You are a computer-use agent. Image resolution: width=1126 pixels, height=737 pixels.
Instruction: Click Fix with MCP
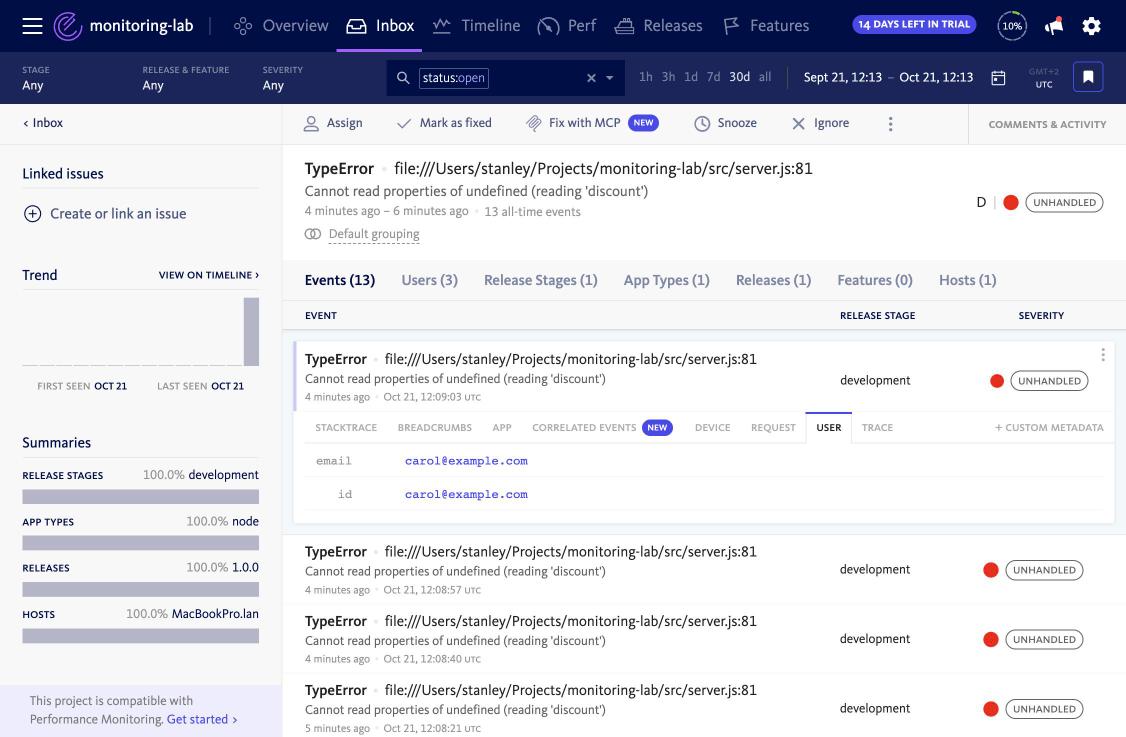[592, 124]
